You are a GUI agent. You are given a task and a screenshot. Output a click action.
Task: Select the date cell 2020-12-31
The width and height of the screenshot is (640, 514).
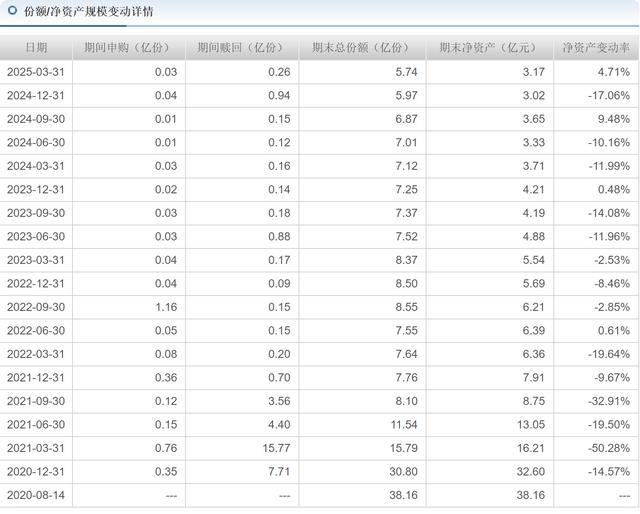(x=36, y=472)
